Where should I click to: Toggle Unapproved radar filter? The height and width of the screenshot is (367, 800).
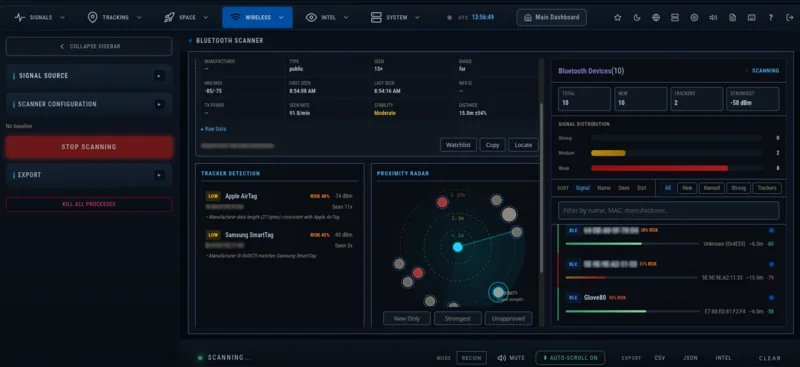(508, 319)
